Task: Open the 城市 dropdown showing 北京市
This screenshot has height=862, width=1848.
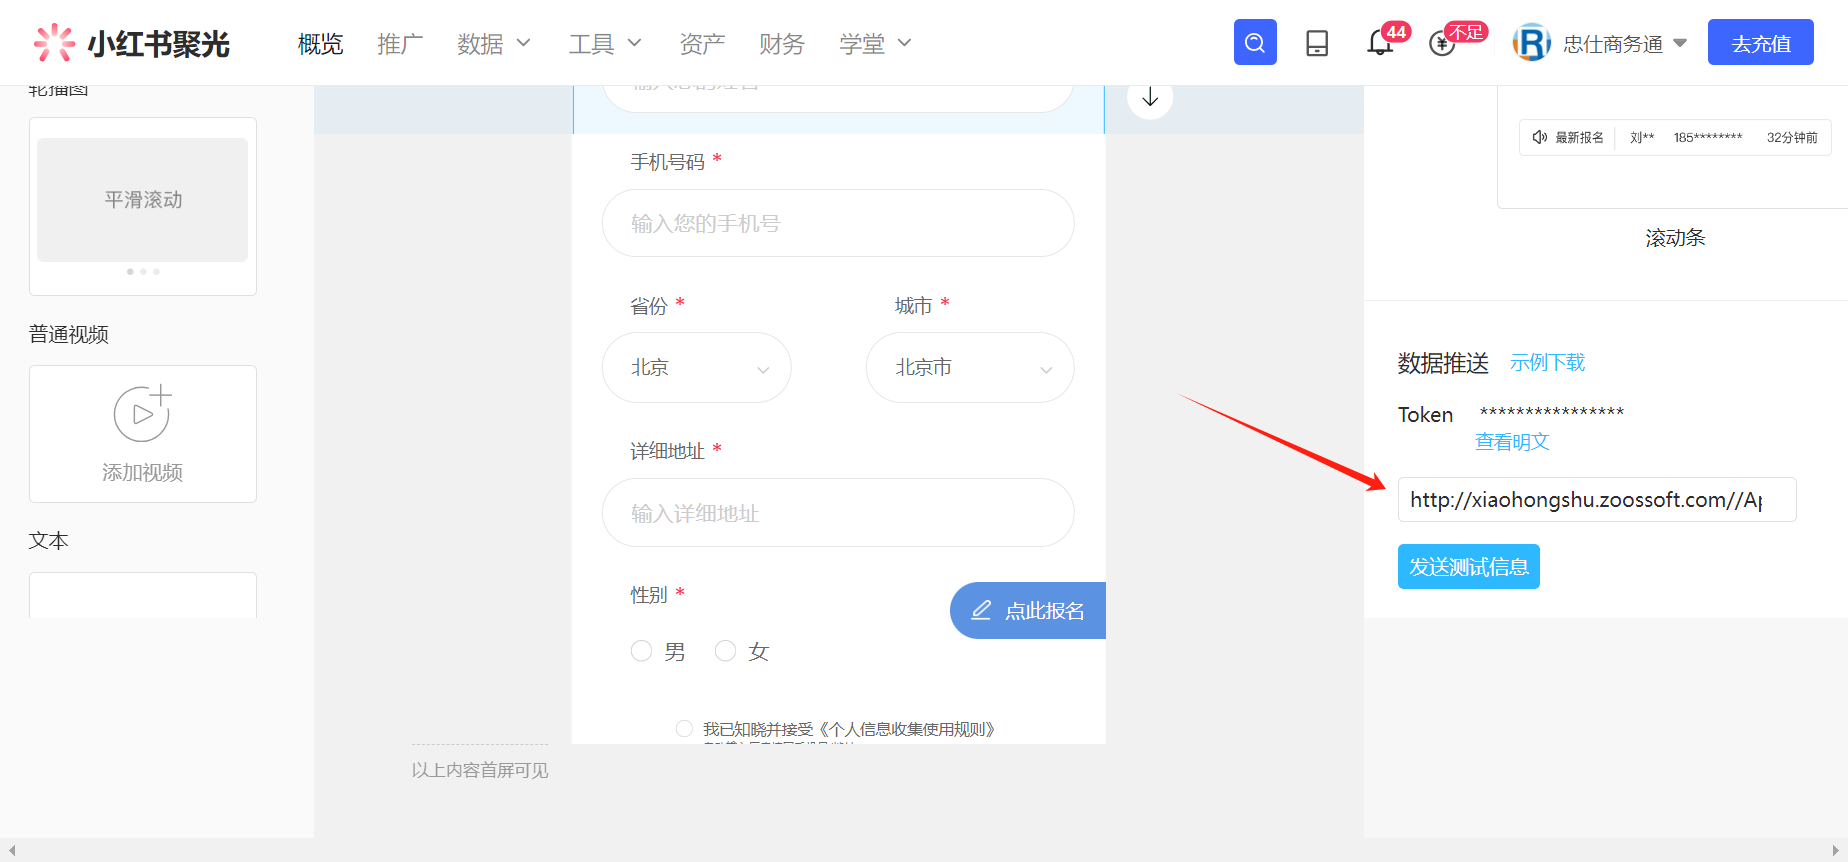Action: click(x=970, y=368)
